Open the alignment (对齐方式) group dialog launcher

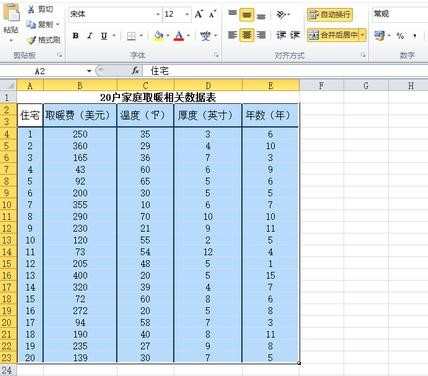pos(363,56)
